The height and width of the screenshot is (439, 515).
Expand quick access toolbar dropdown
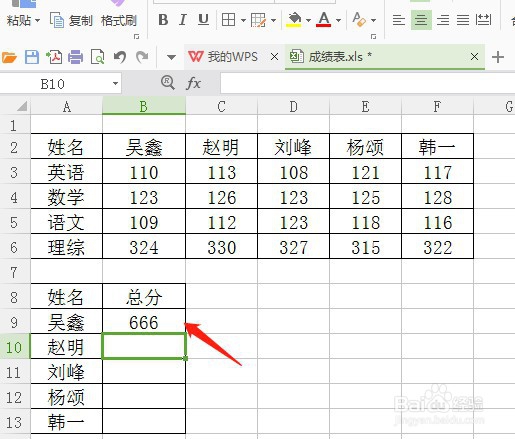(171, 57)
